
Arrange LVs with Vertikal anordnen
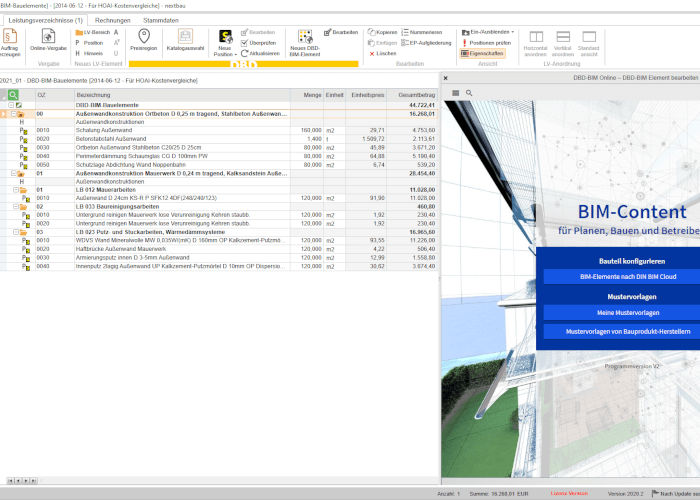[562, 43]
